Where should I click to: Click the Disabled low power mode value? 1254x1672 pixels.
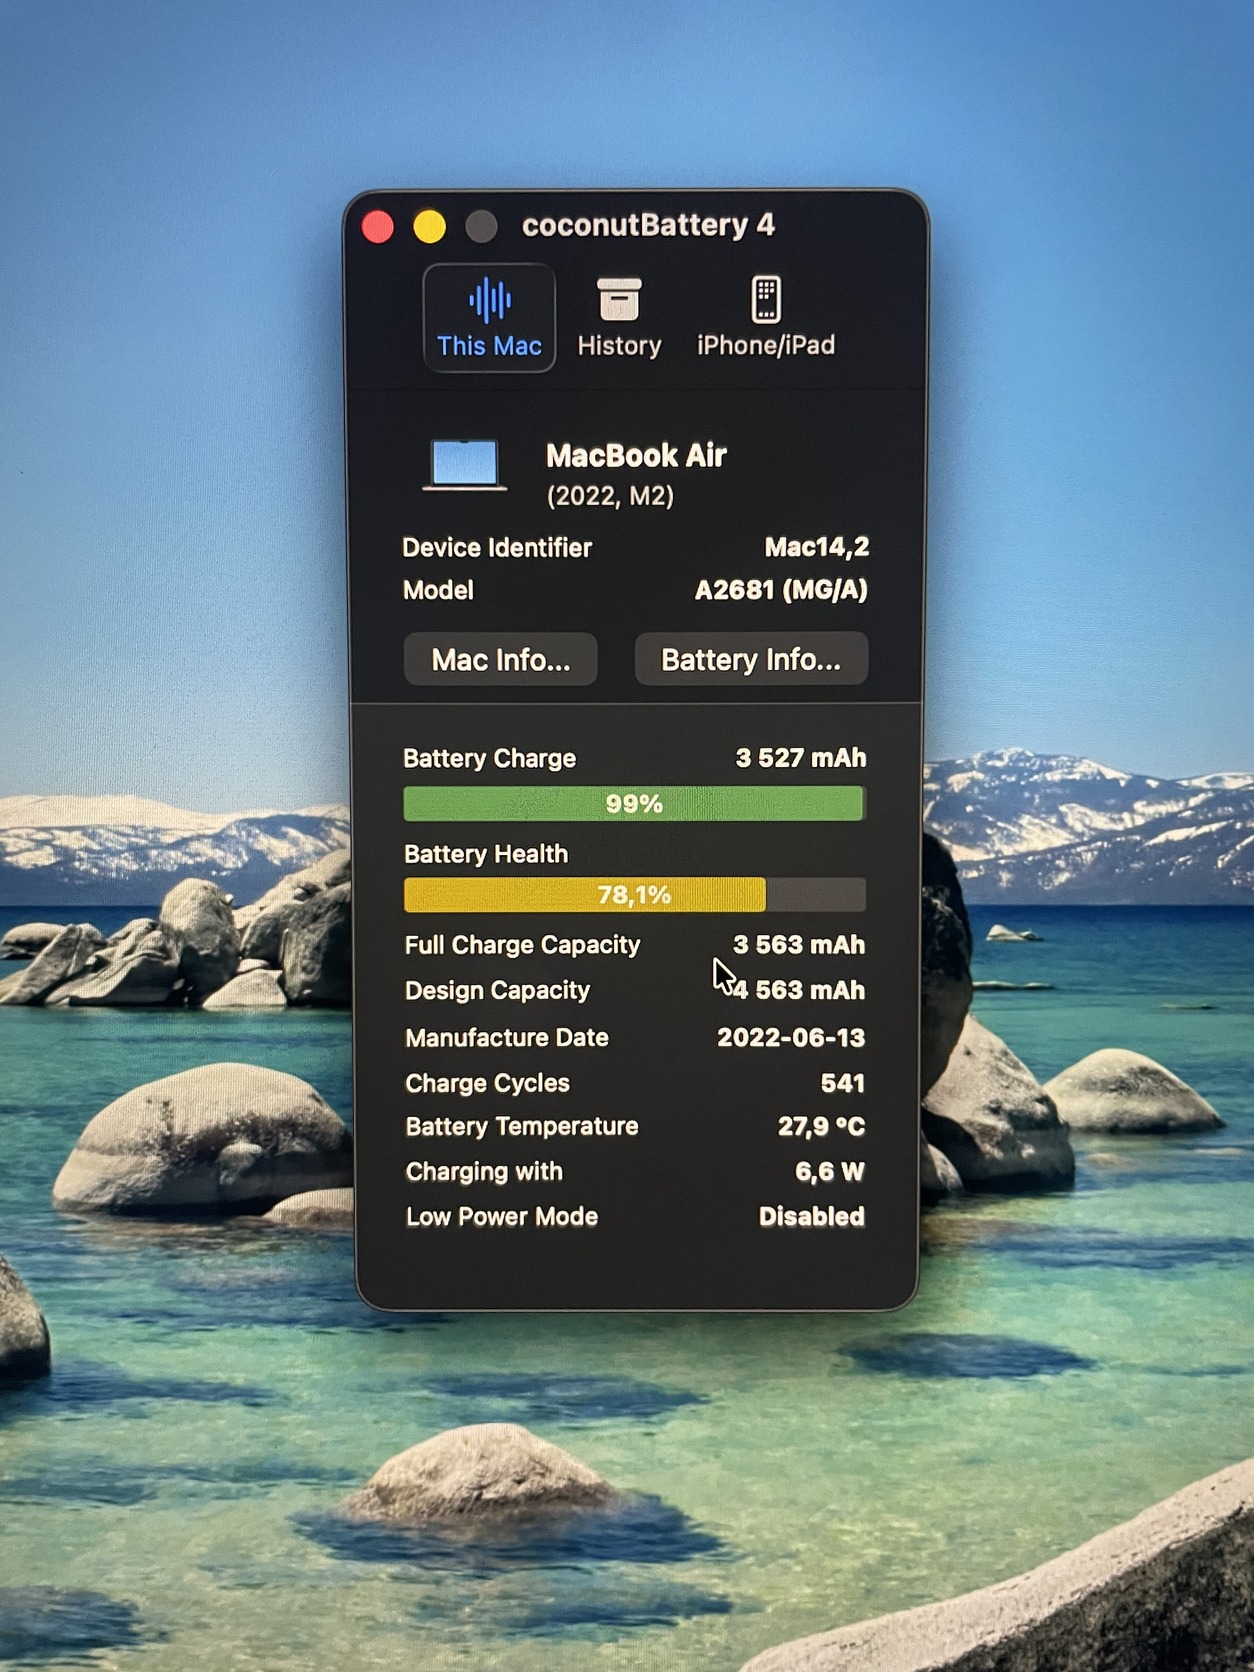[812, 1217]
